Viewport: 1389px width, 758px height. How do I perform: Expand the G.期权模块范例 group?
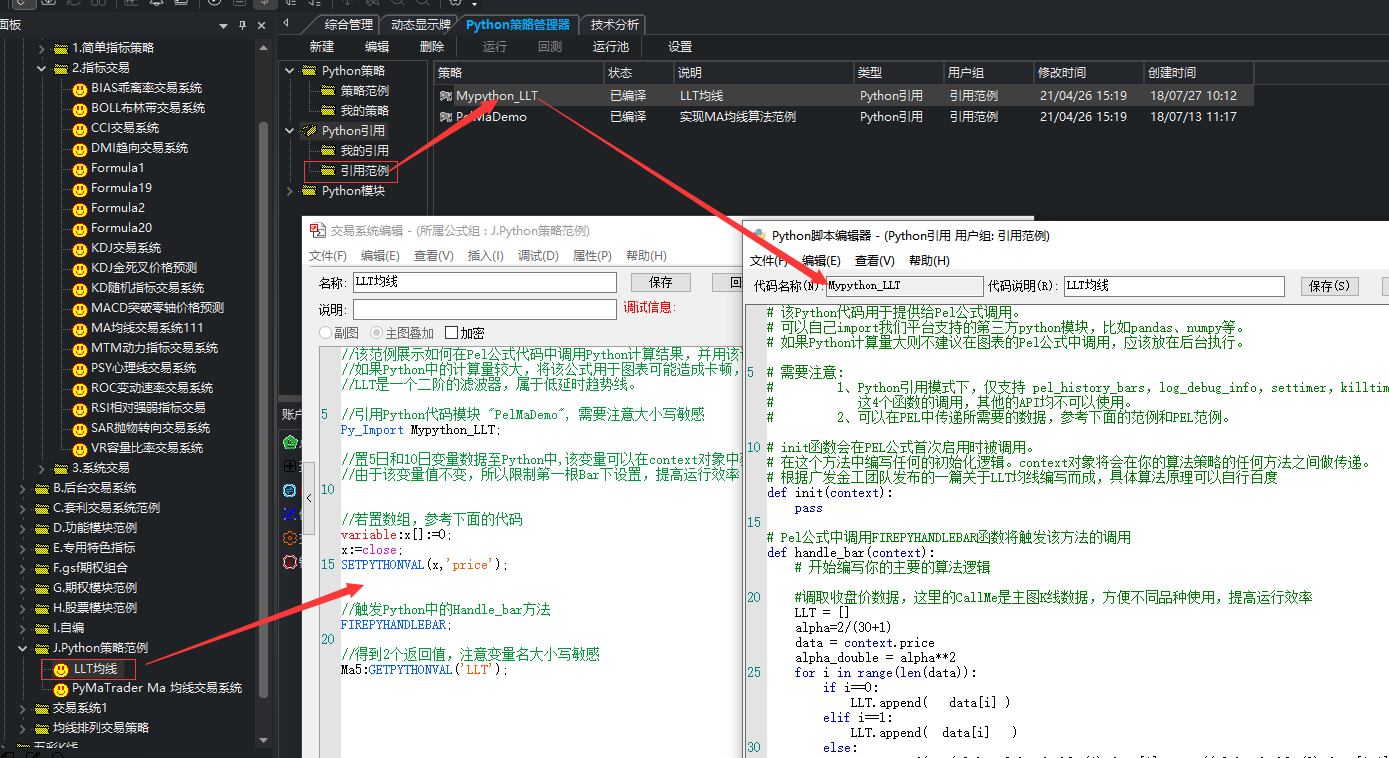tap(23, 588)
